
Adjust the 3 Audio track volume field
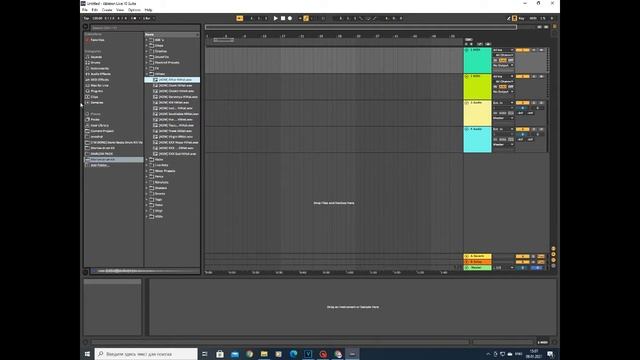[522, 108]
